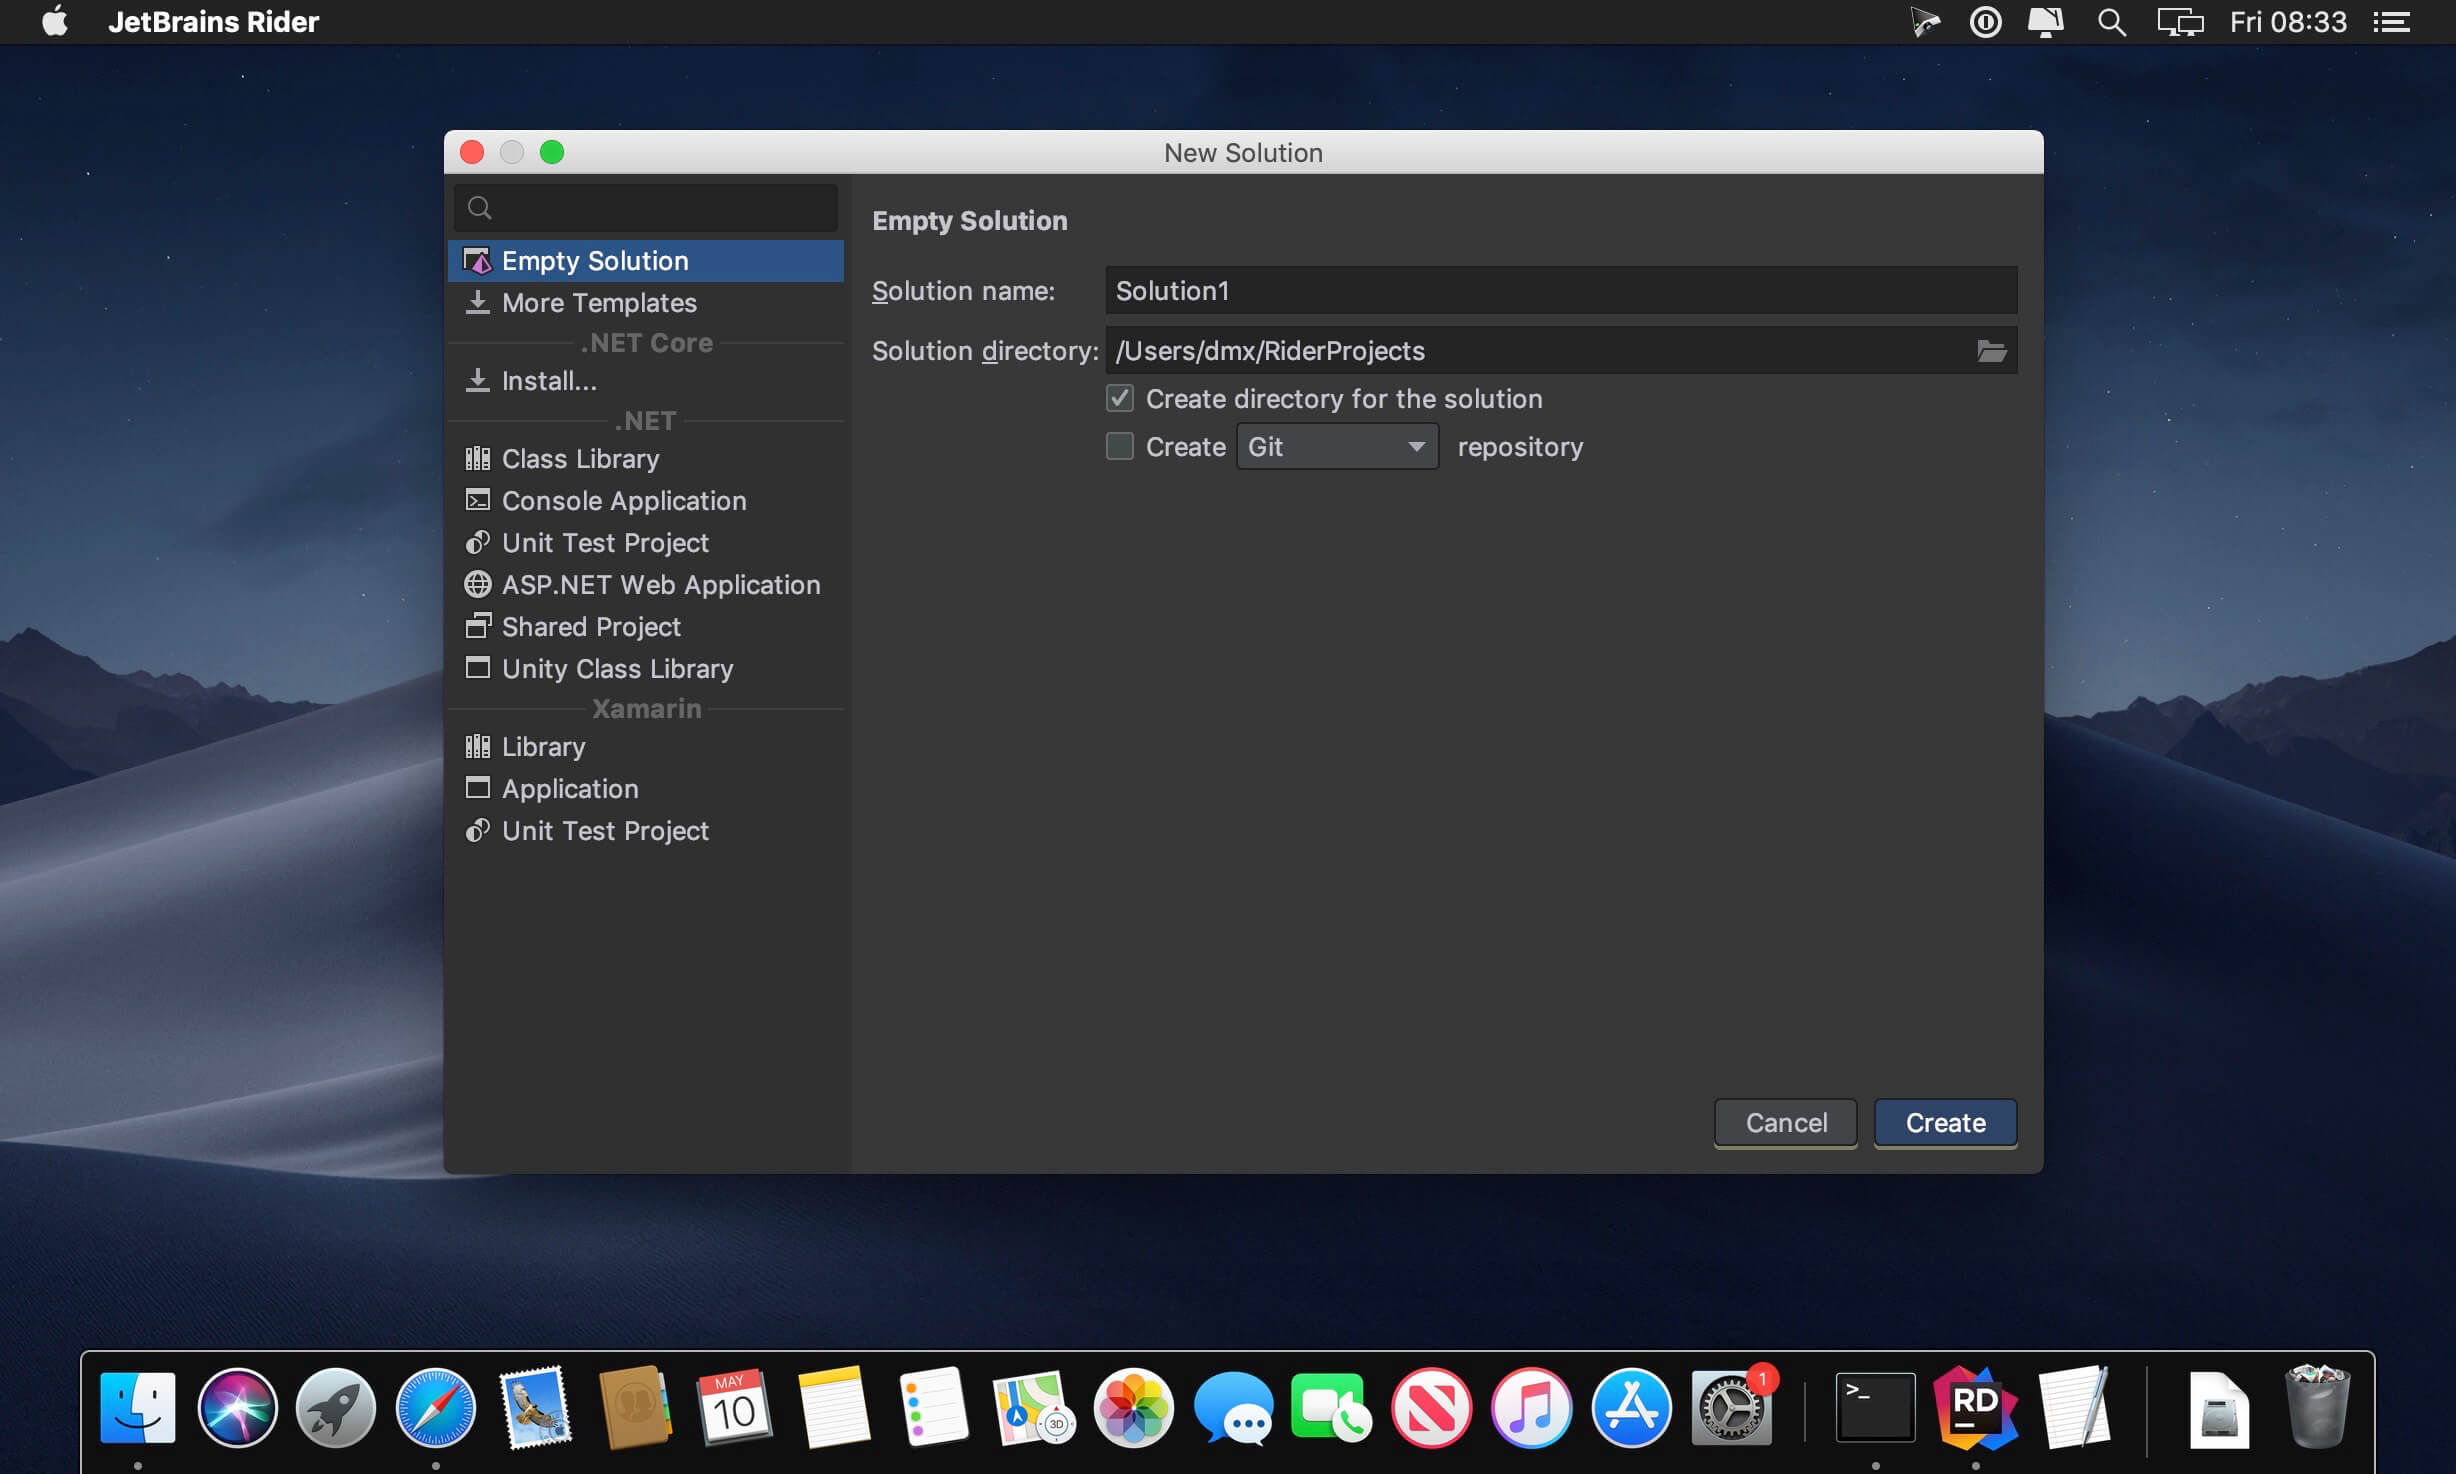This screenshot has height=1474, width=2456.
Task: Click the Cancel button
Action: 1786,1121
